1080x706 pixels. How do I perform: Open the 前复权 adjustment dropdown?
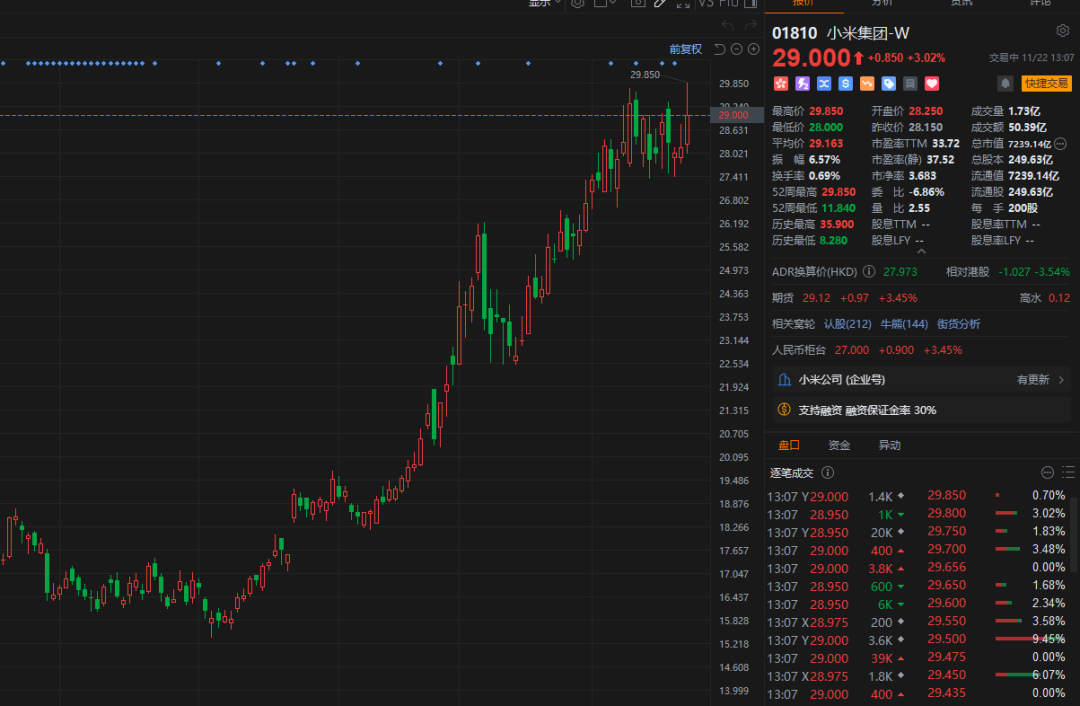pos(685,49)
